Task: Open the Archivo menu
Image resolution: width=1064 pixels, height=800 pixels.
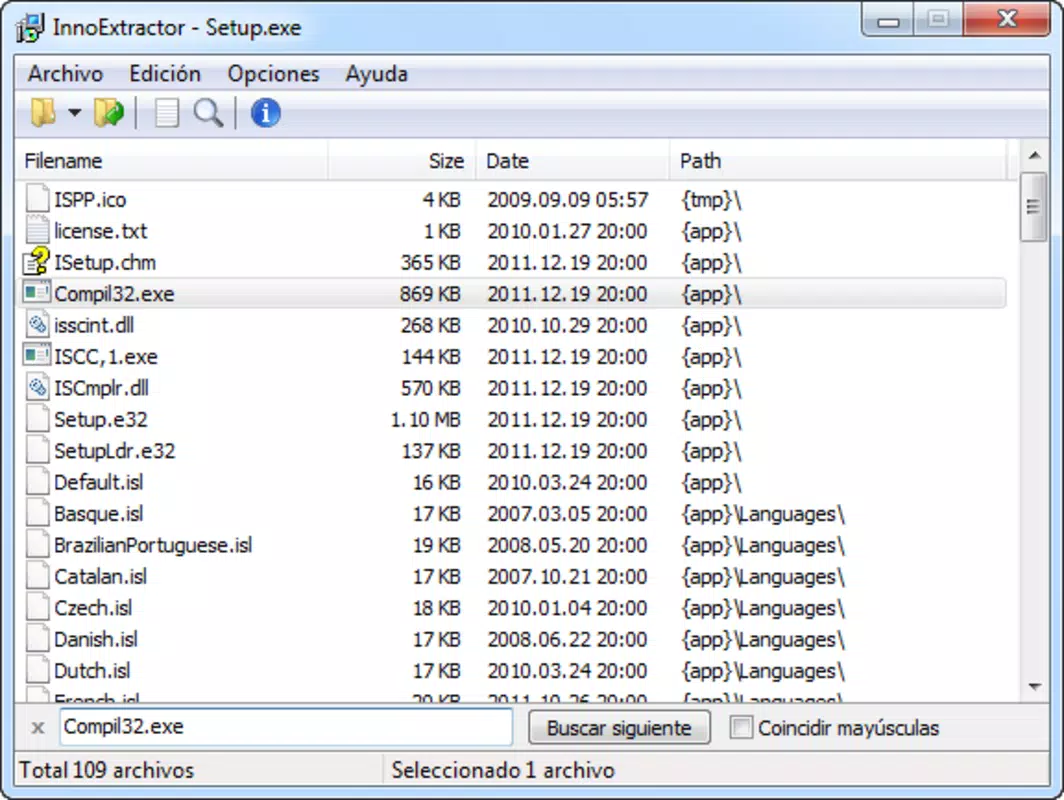Action: pos(65,73)
